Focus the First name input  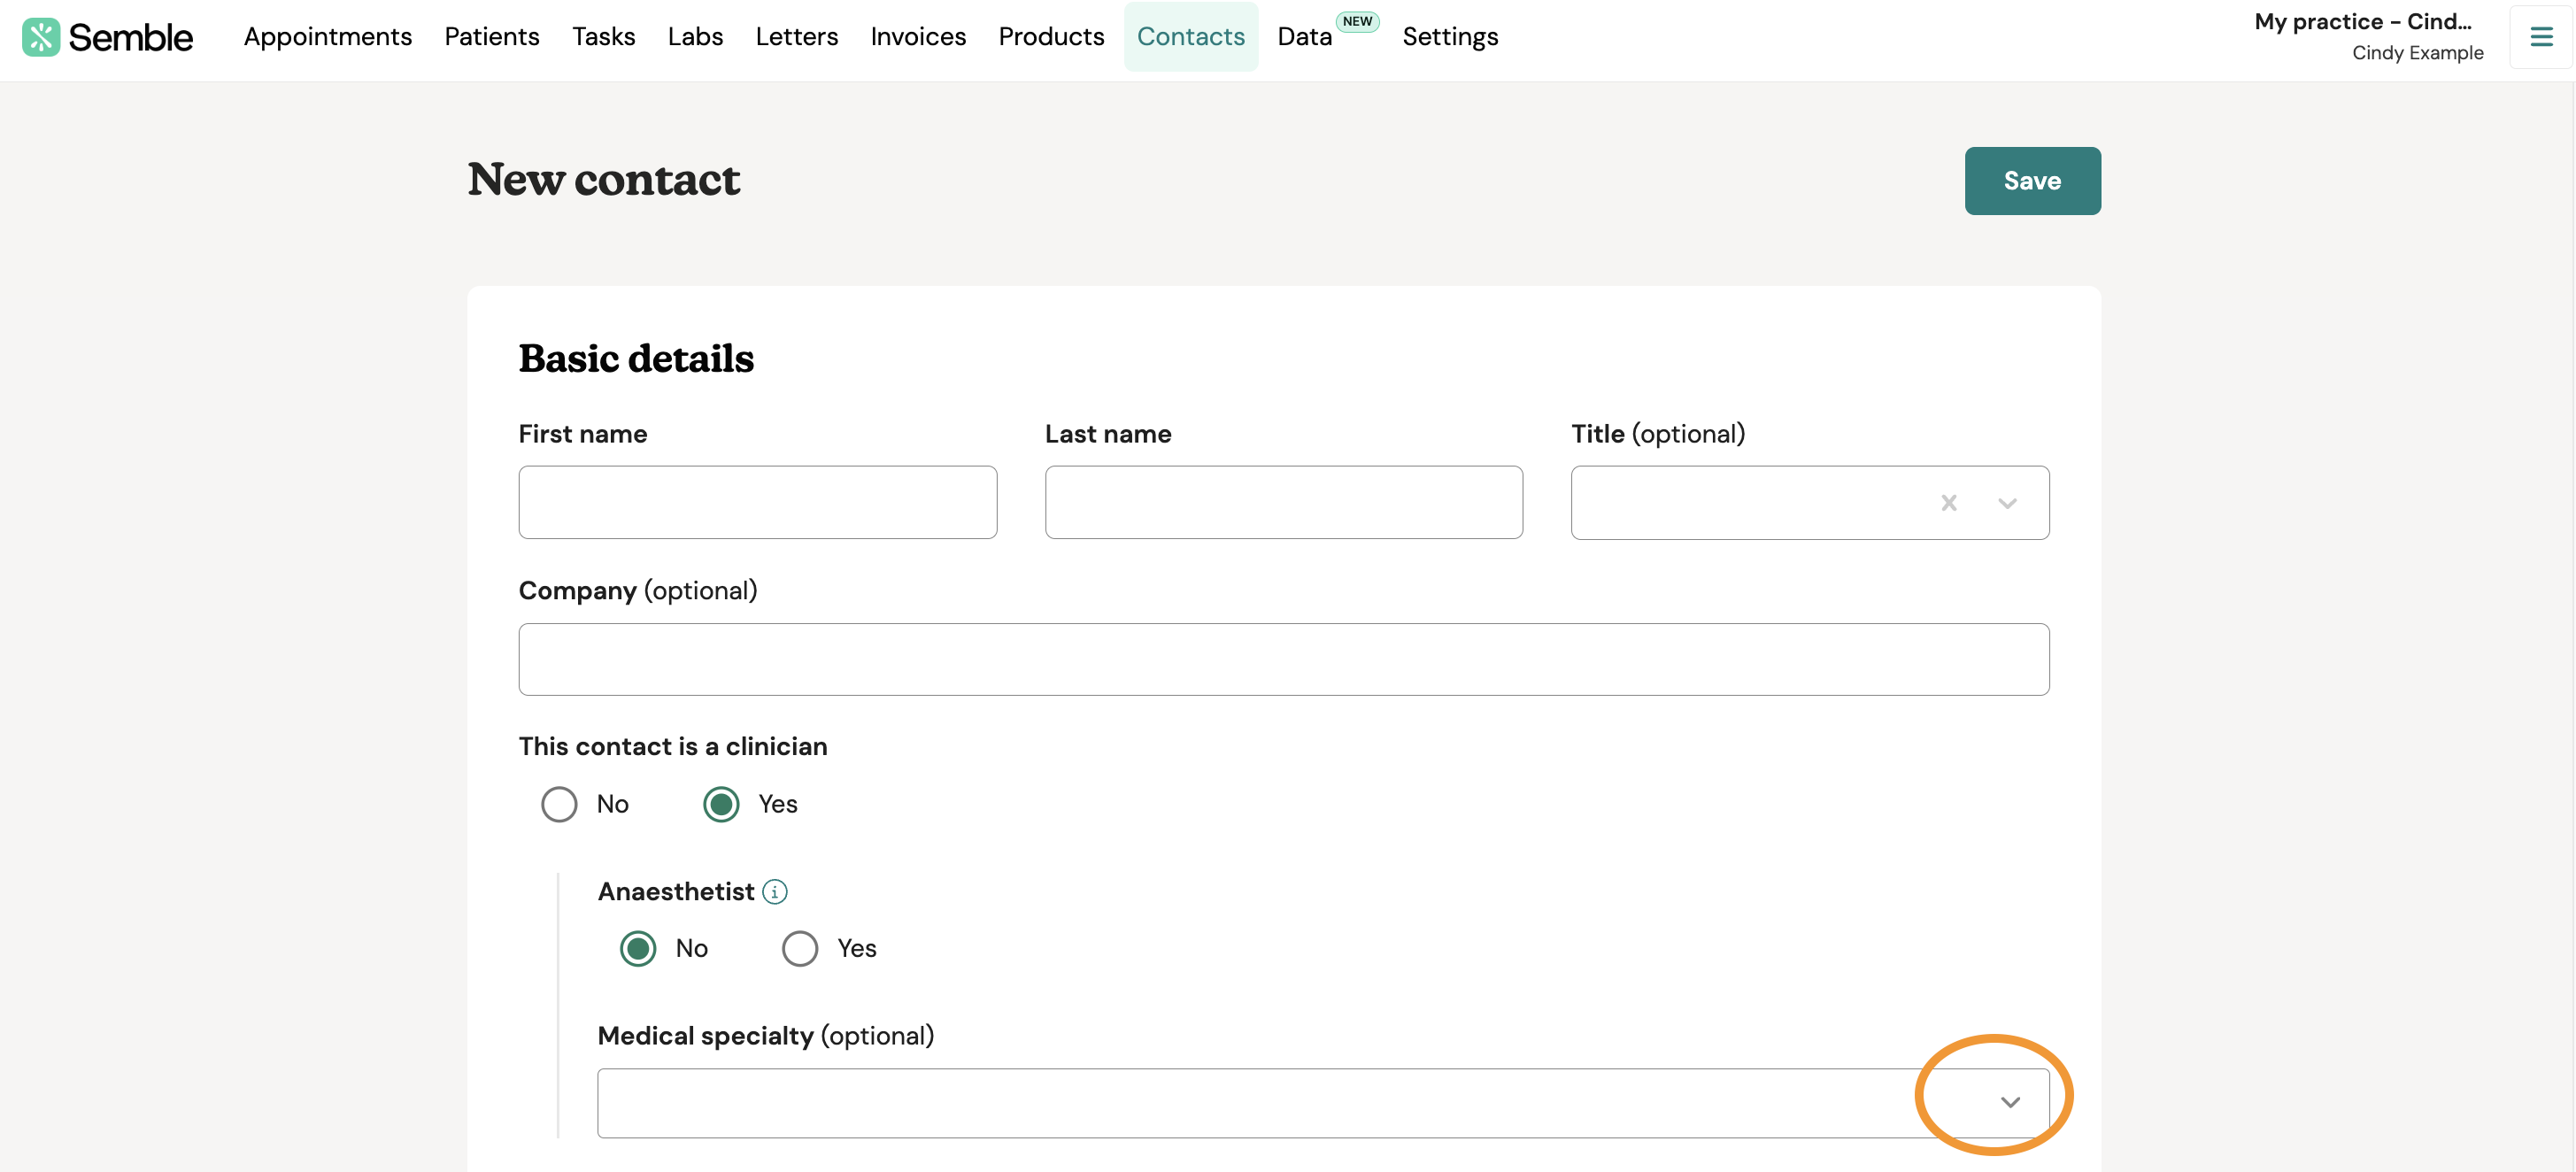pyautogui.click(x=758, y=502)
